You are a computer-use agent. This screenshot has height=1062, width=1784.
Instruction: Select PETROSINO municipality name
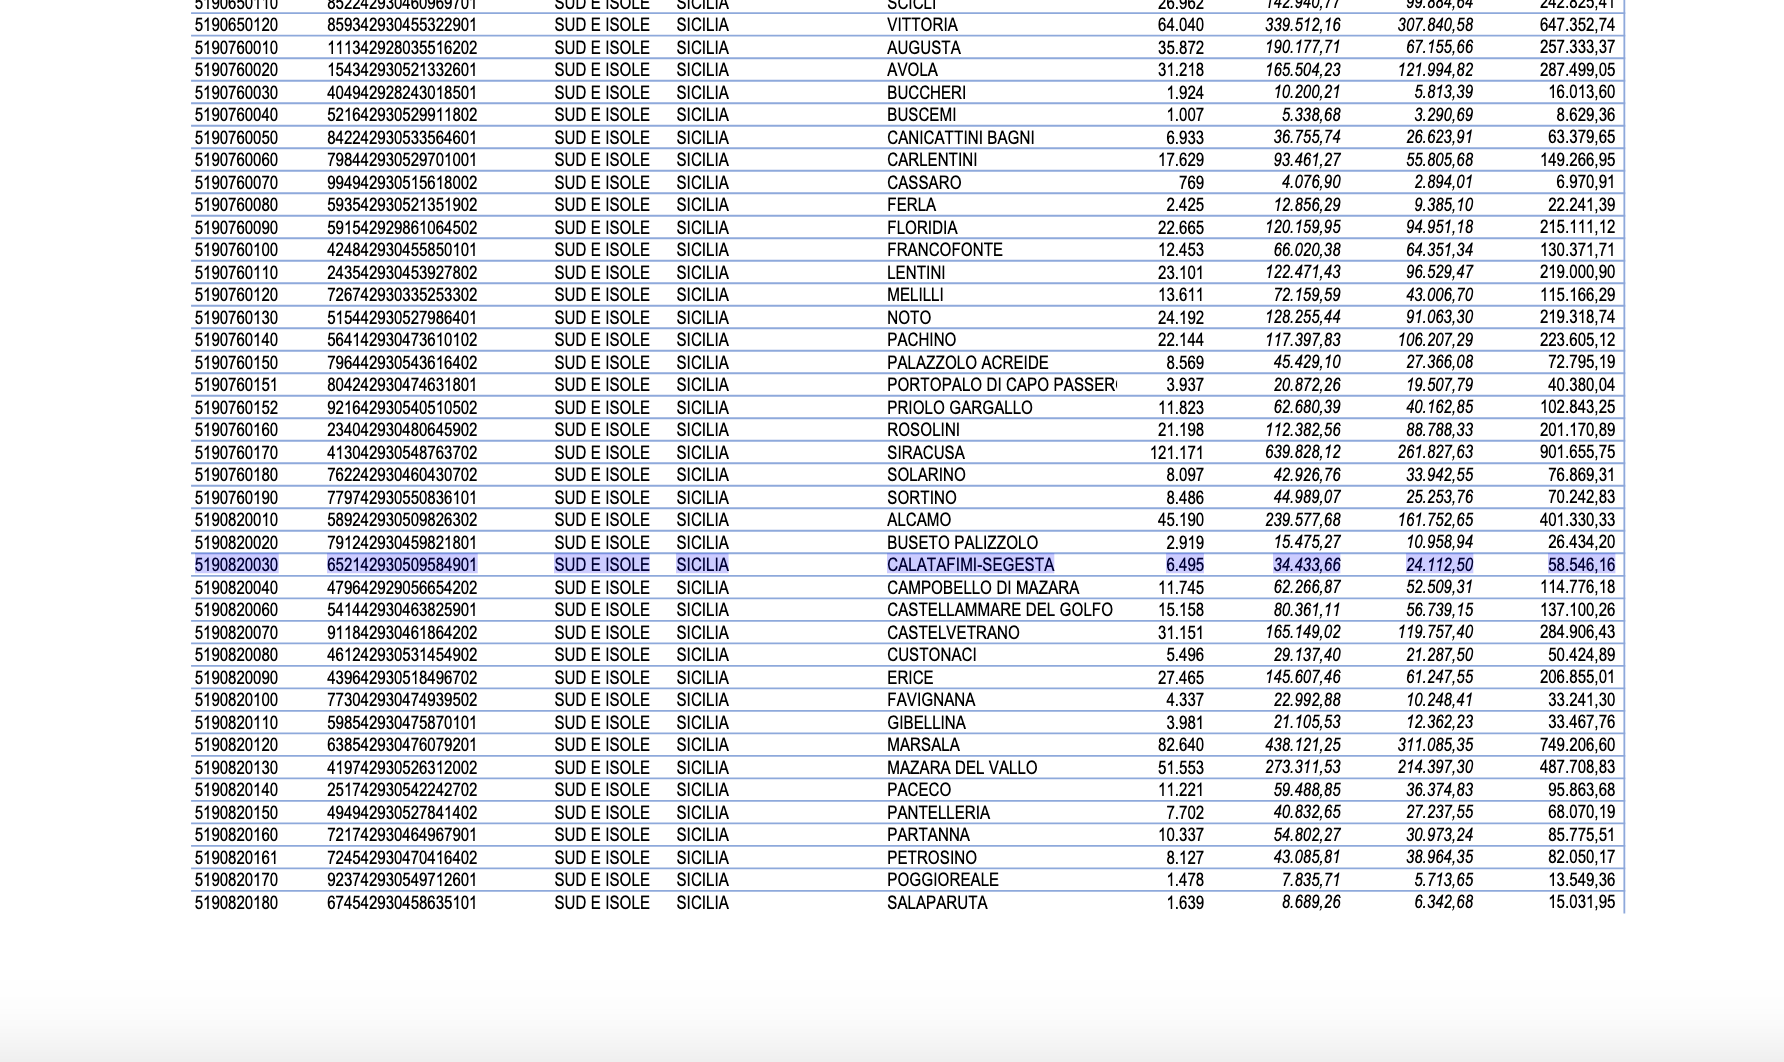coord(932,858)
